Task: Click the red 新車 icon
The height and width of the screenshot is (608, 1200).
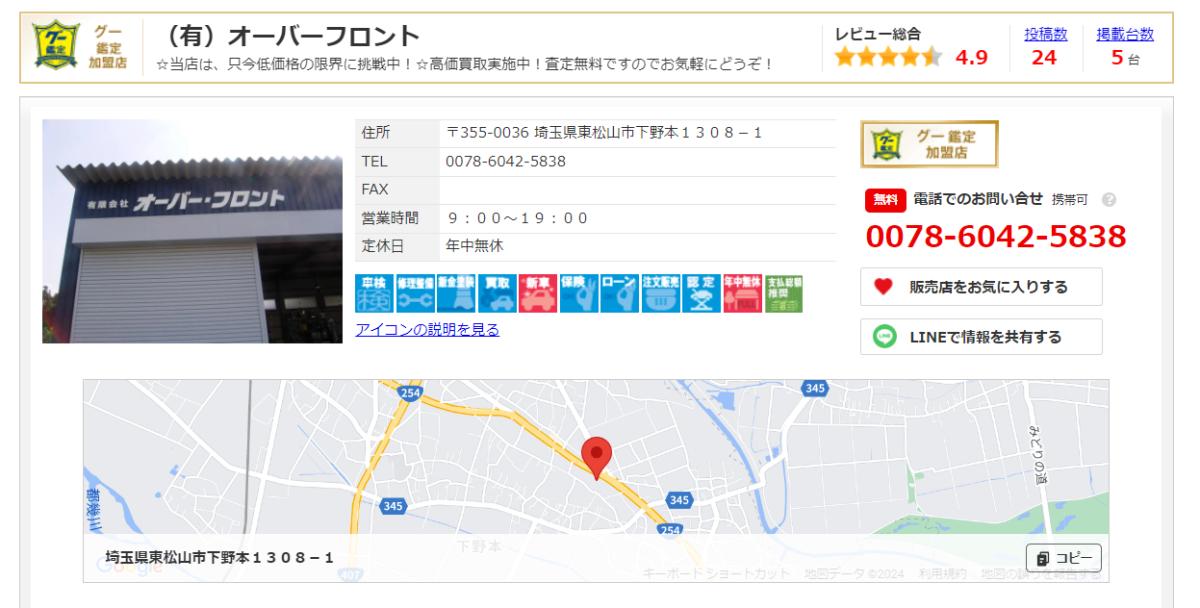Action: (x=538, y=293)
